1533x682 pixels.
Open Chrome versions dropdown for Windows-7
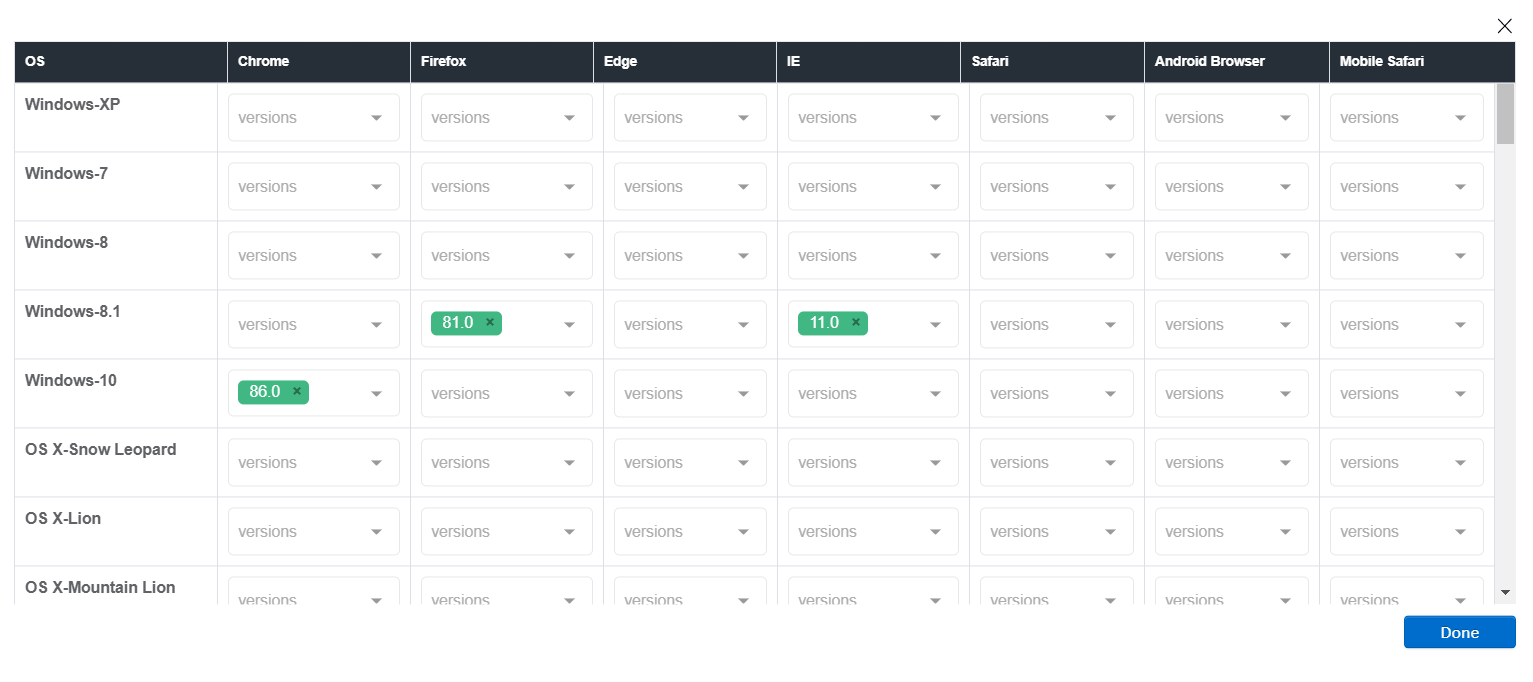point(314,187)
